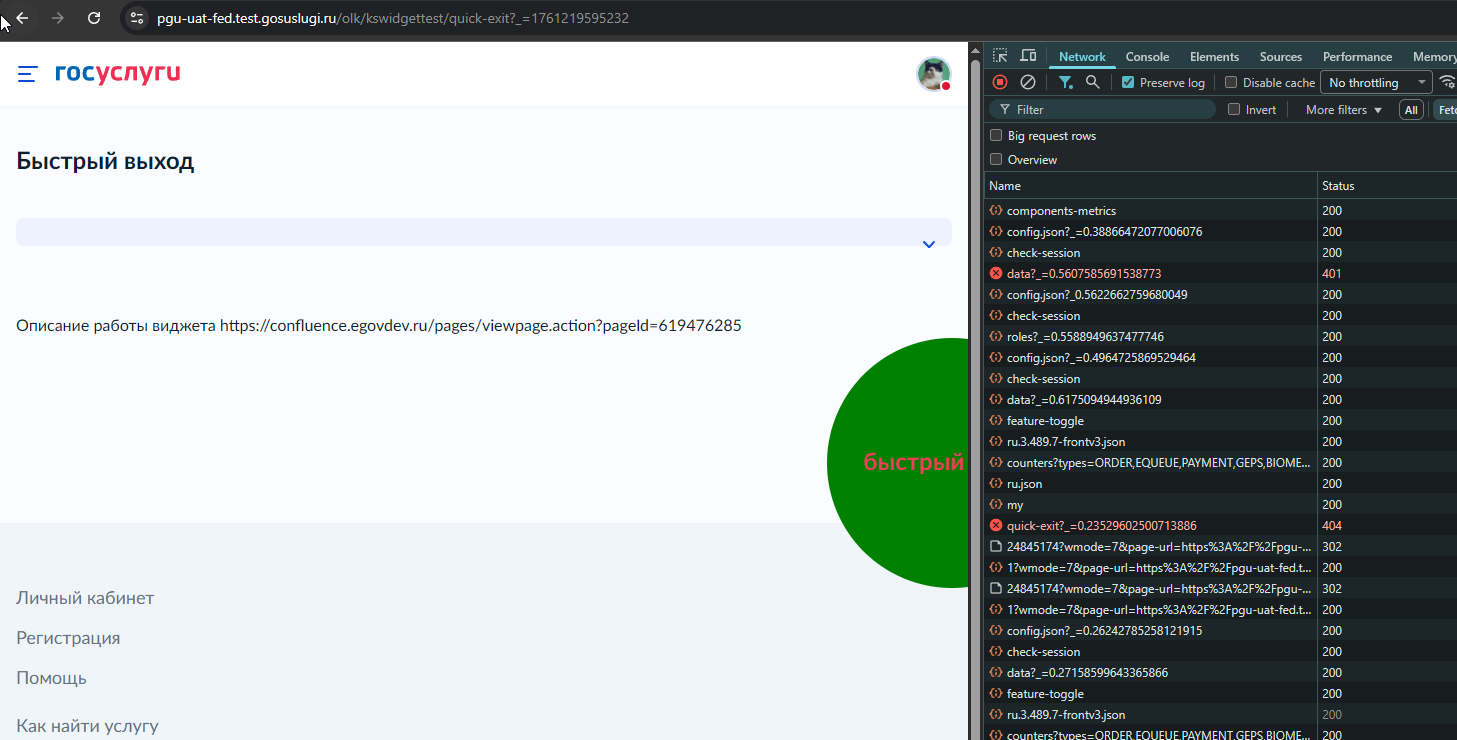The height and width of the screenshot is (740, 1457).
Task: Click the network Filter text field
Action: (x=1103, y=110)
